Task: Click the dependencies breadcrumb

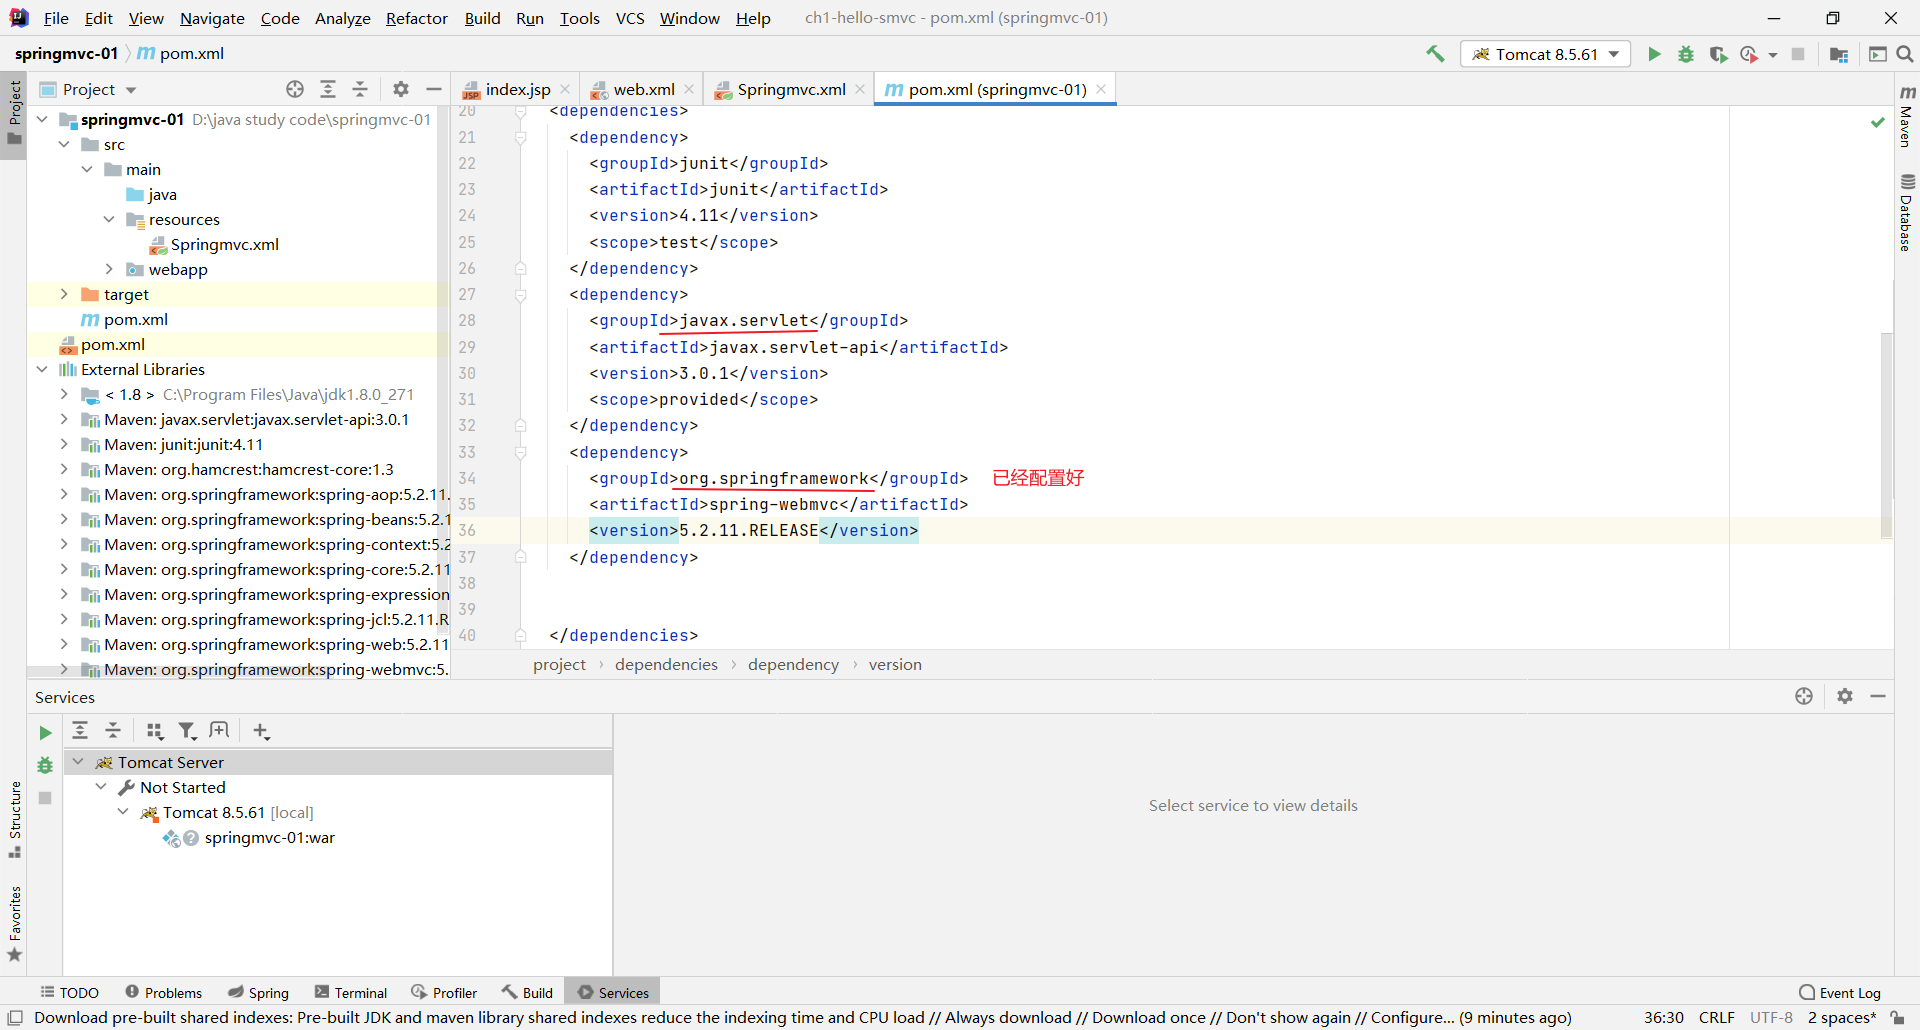Action: coord(666,664)
